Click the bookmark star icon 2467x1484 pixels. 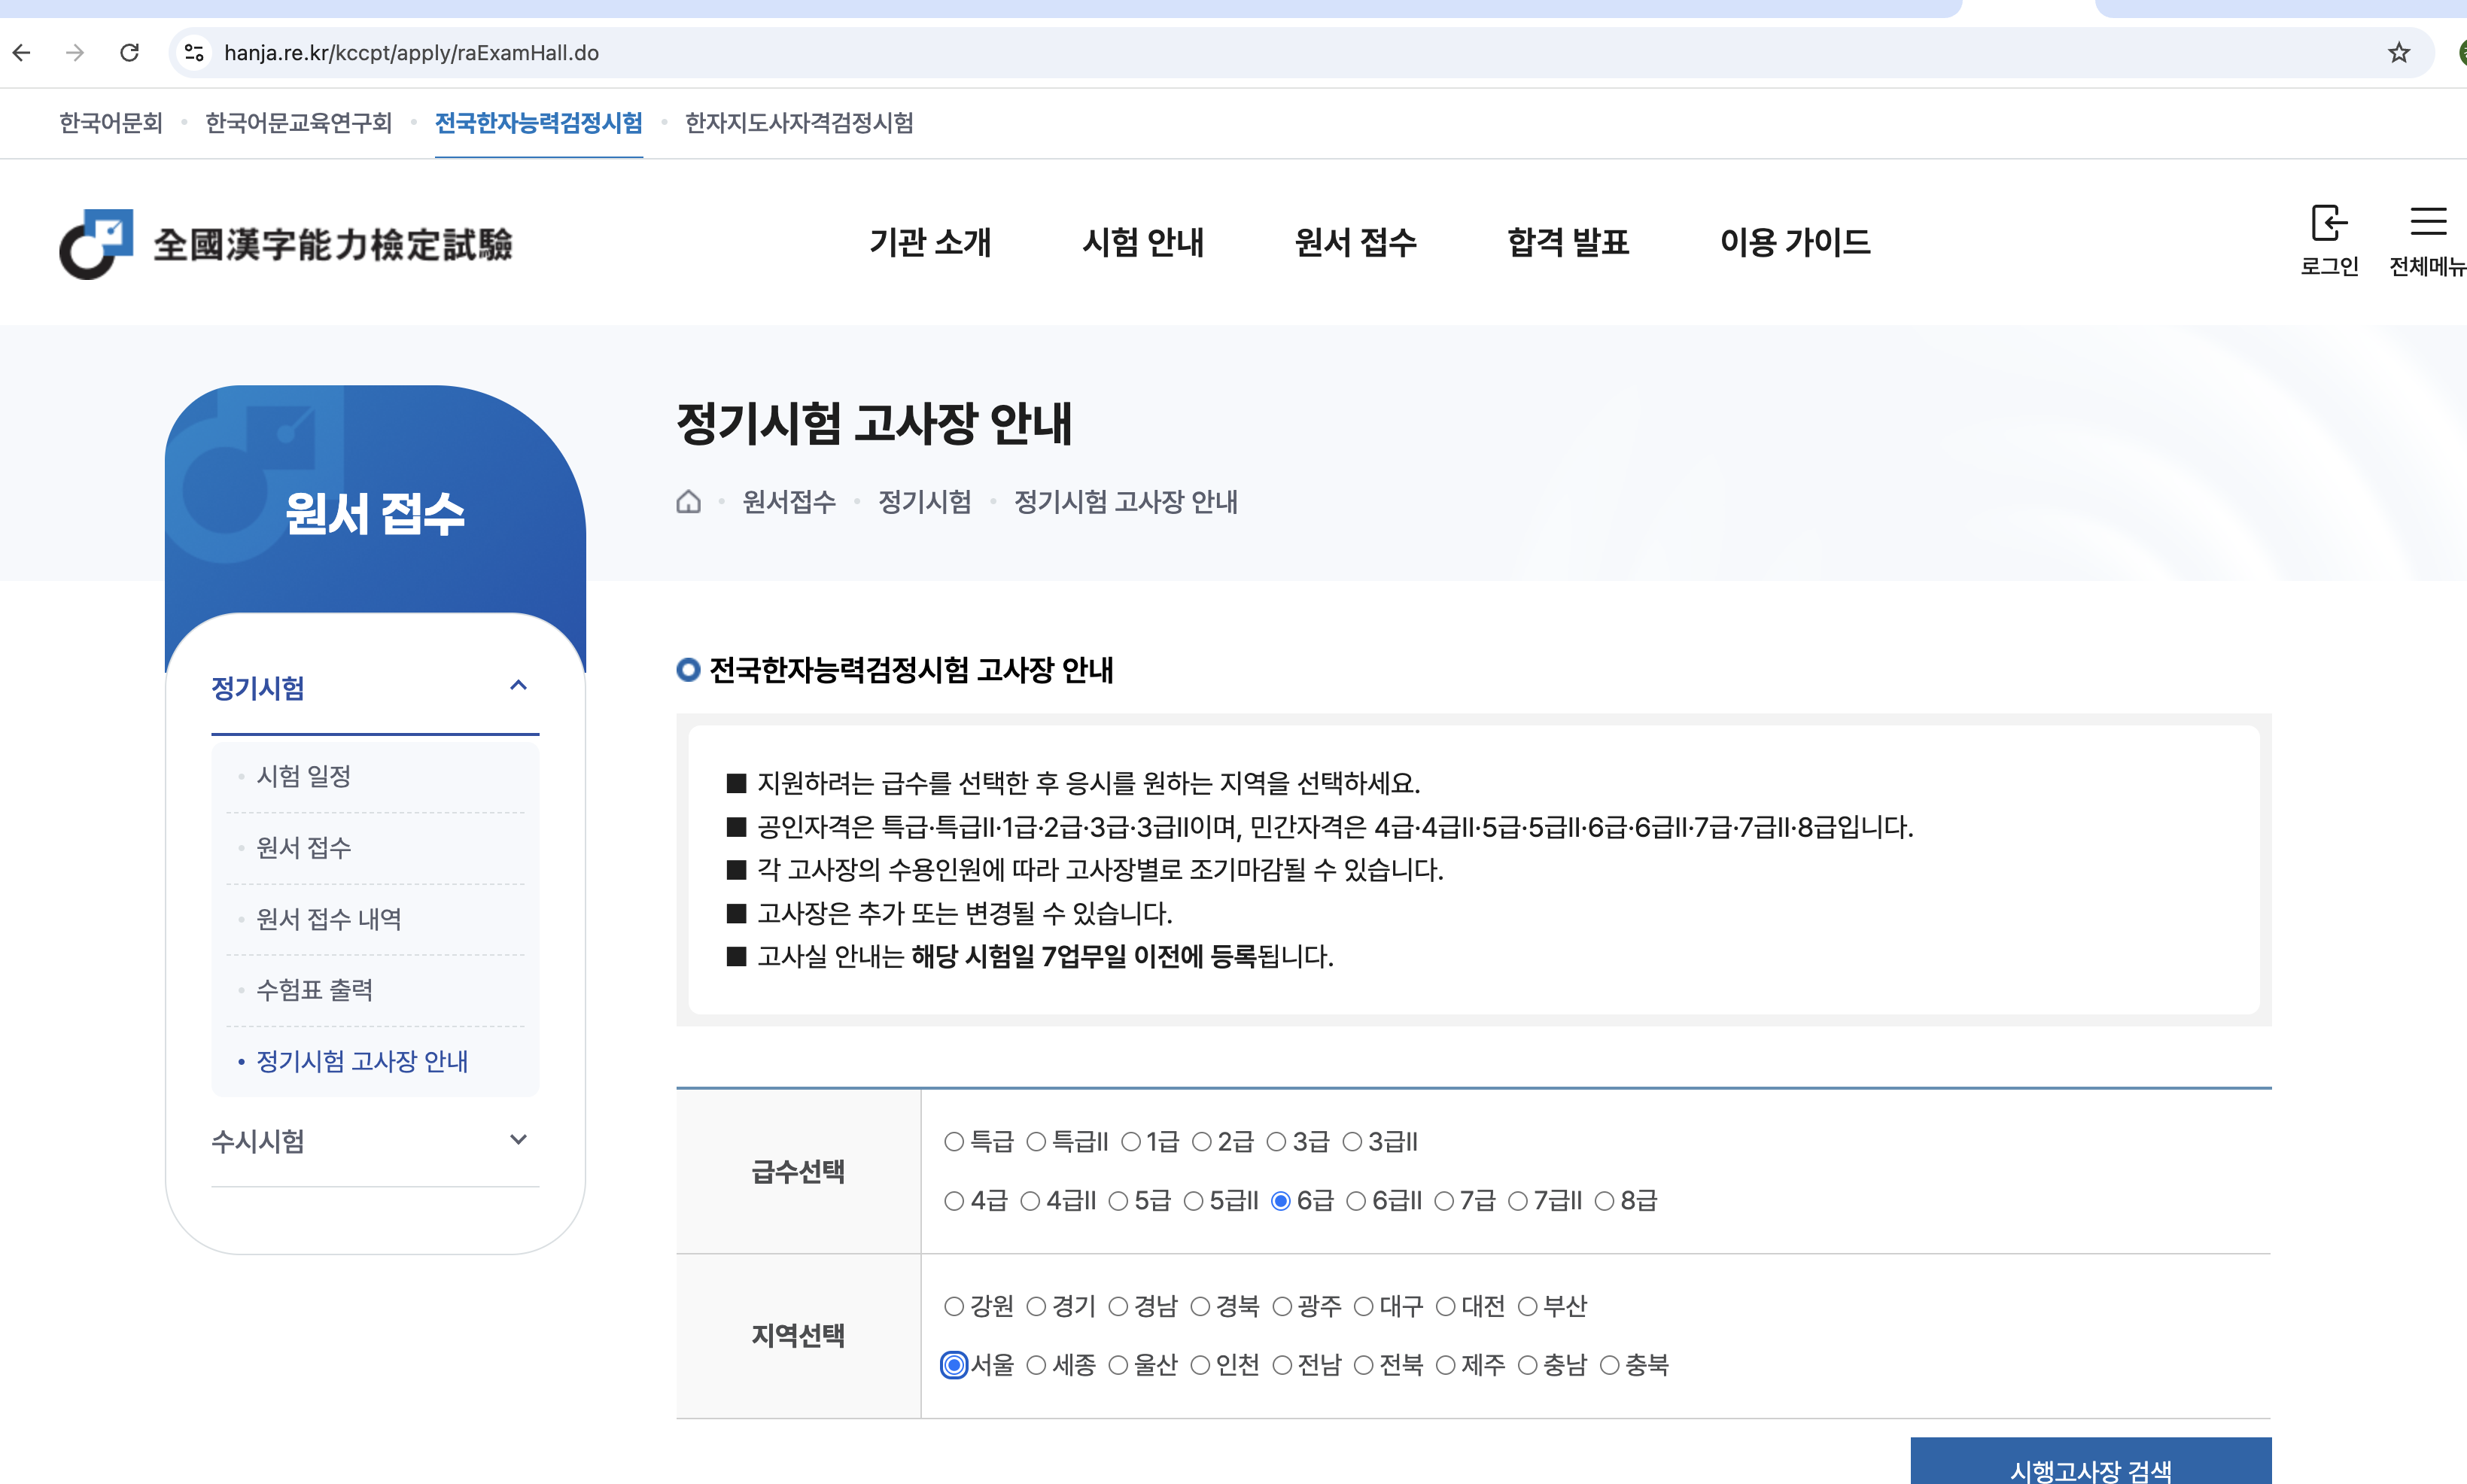[2398, 53]
